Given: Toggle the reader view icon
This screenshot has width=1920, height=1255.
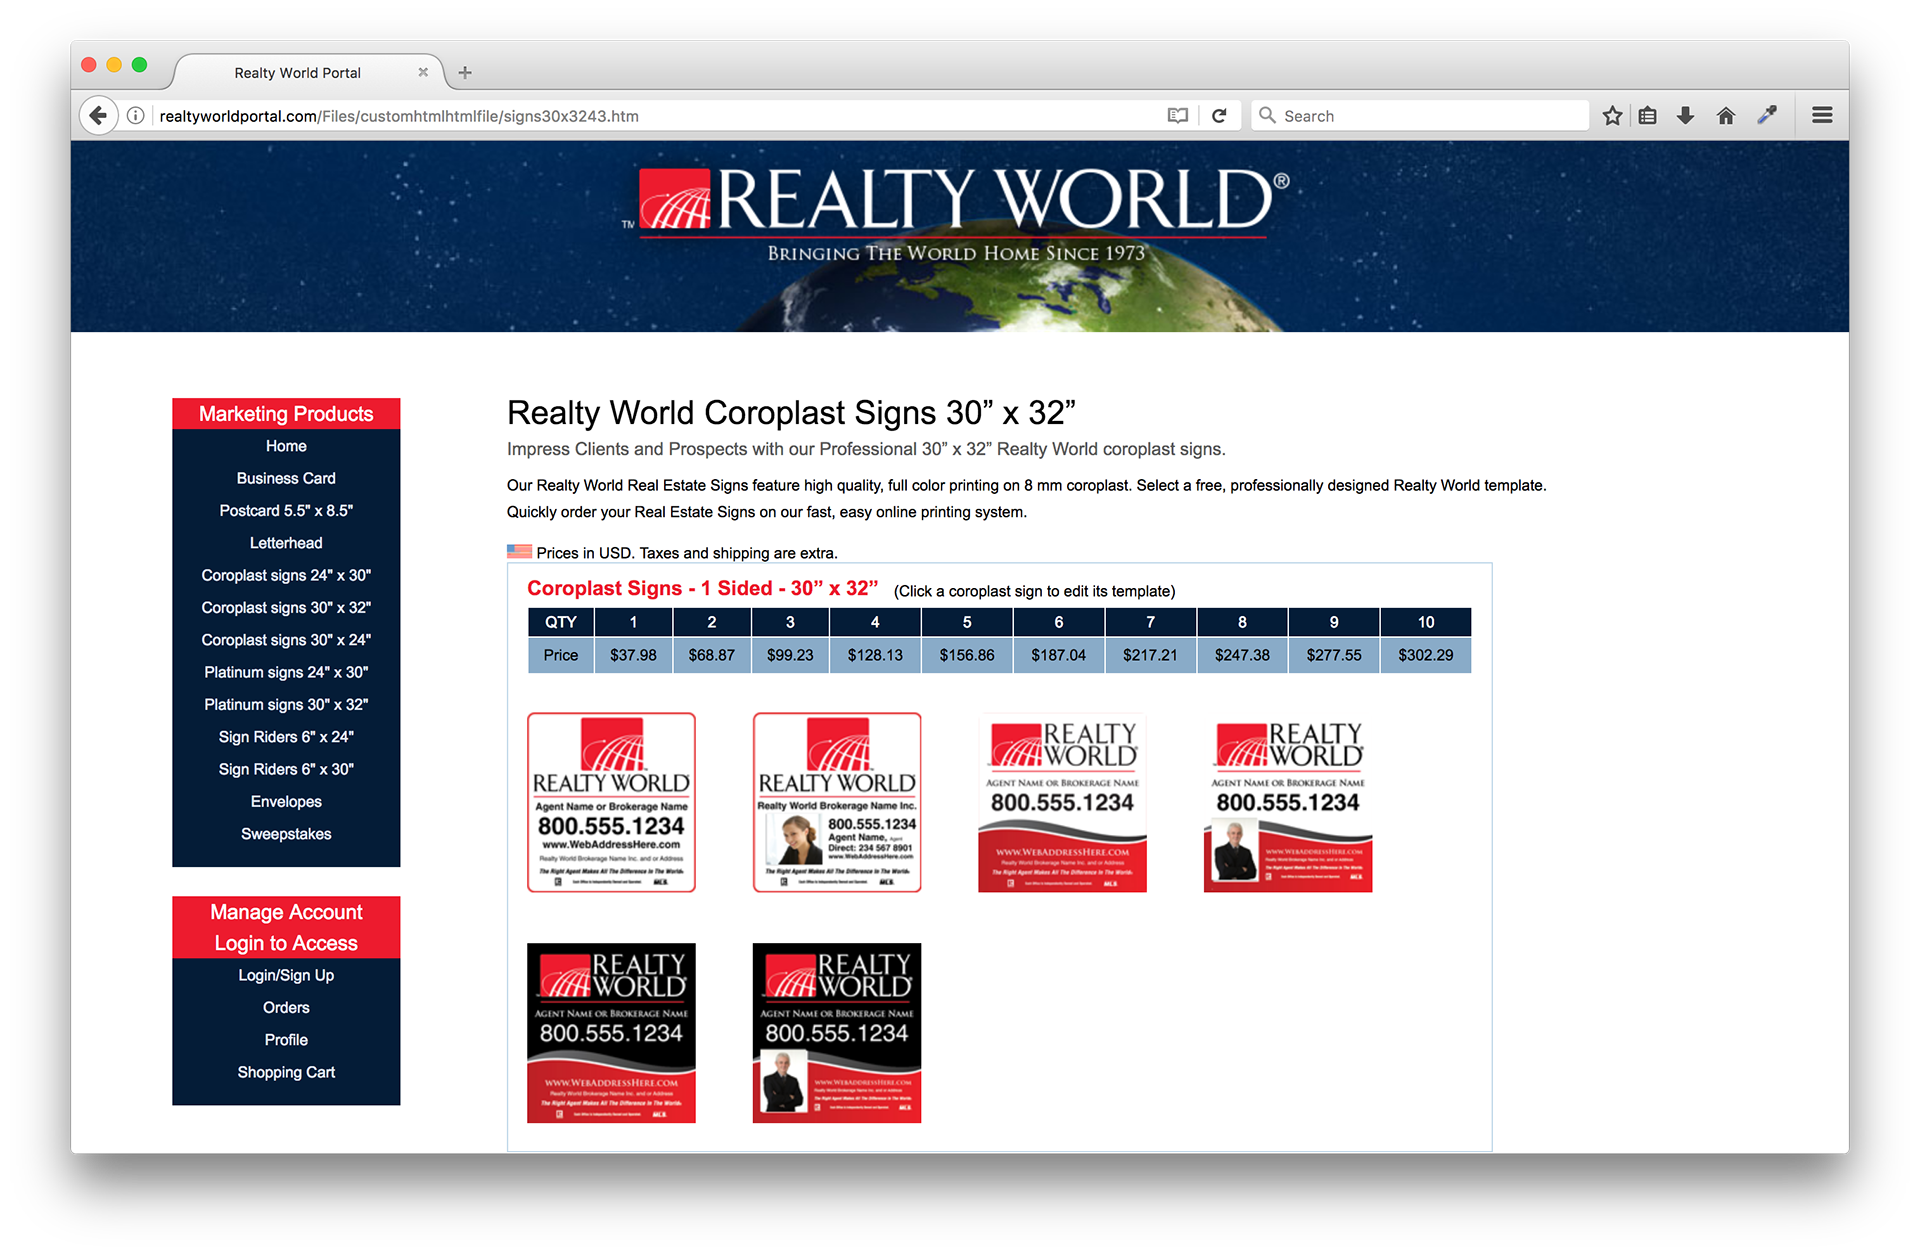Looking at the screenshot, I should (1178, 116).
